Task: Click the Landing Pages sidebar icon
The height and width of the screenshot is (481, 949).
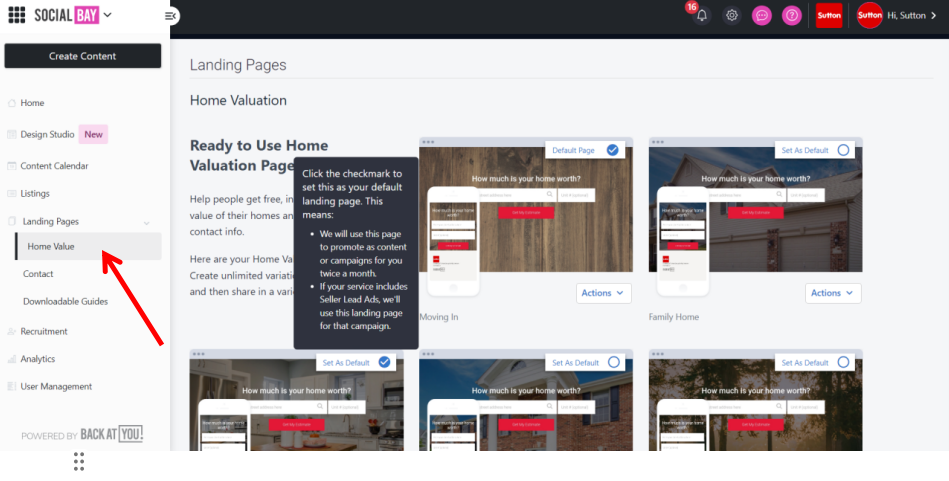Action: coord(11,221)
